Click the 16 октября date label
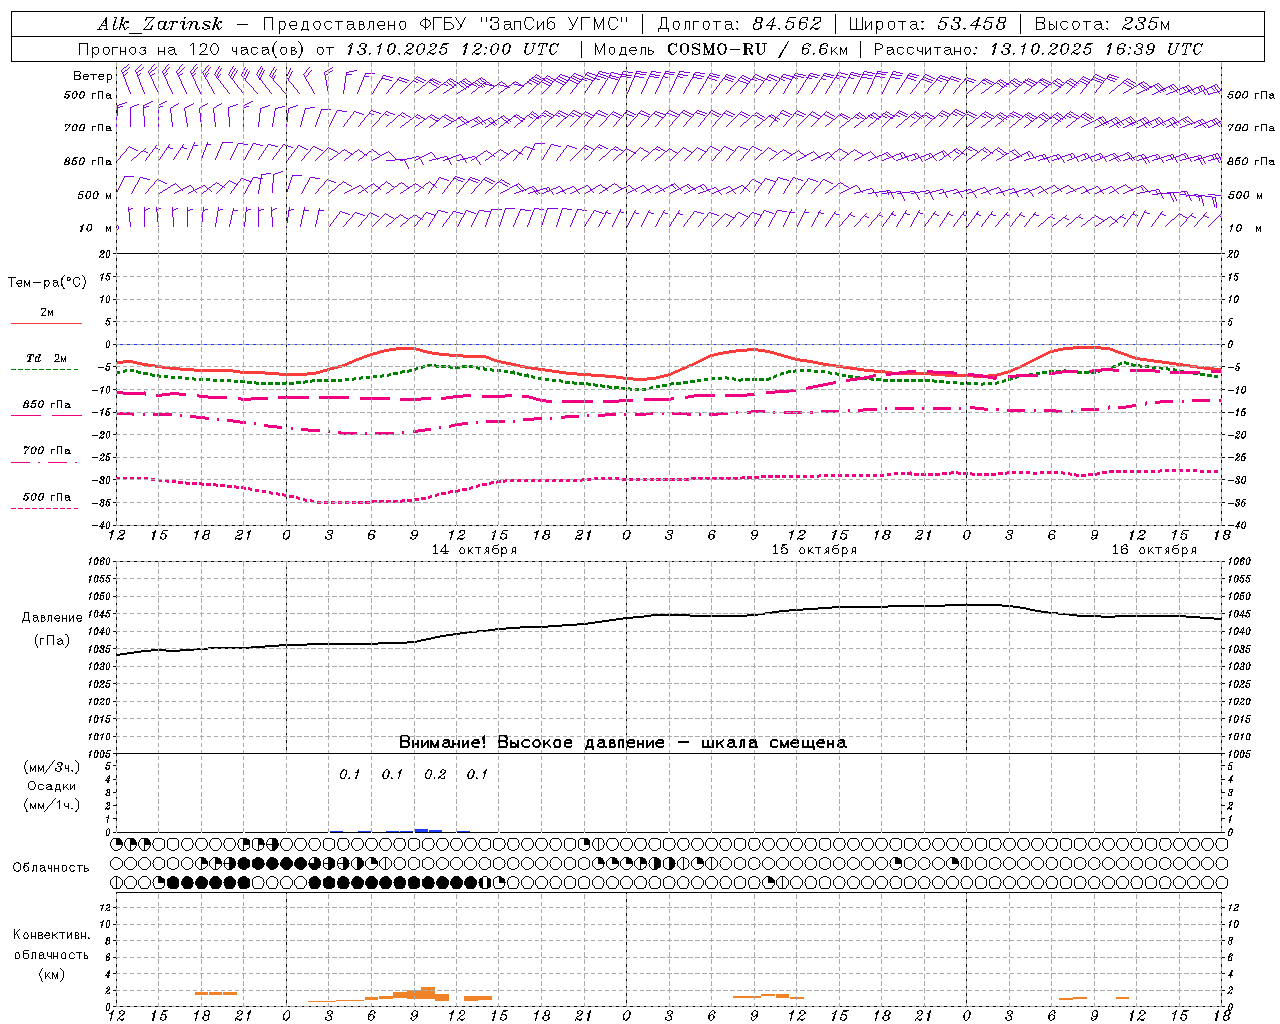The height and width of the screenshot is (1024, 1280). pyautogui.click(x=1154, y=550)
